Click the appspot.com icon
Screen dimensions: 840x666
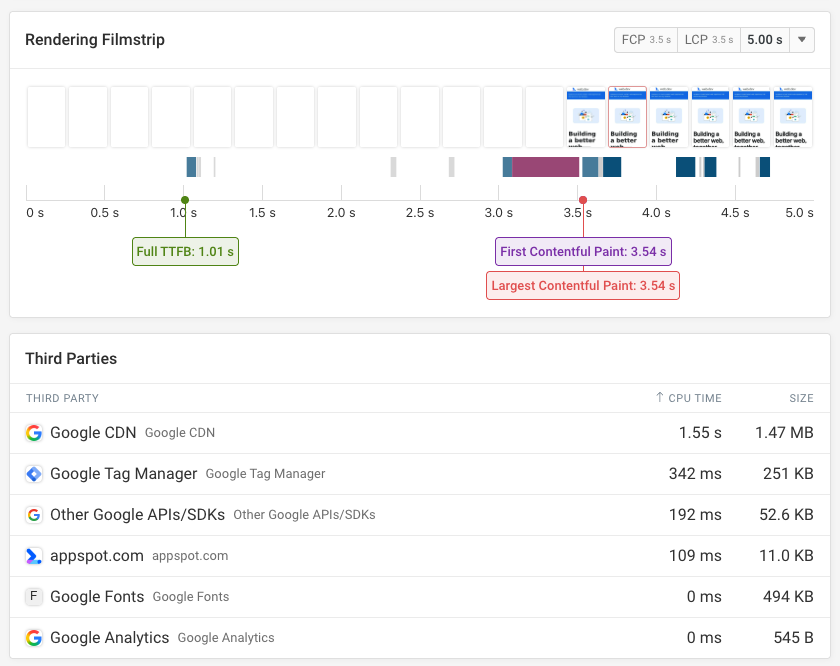(34, 556)
